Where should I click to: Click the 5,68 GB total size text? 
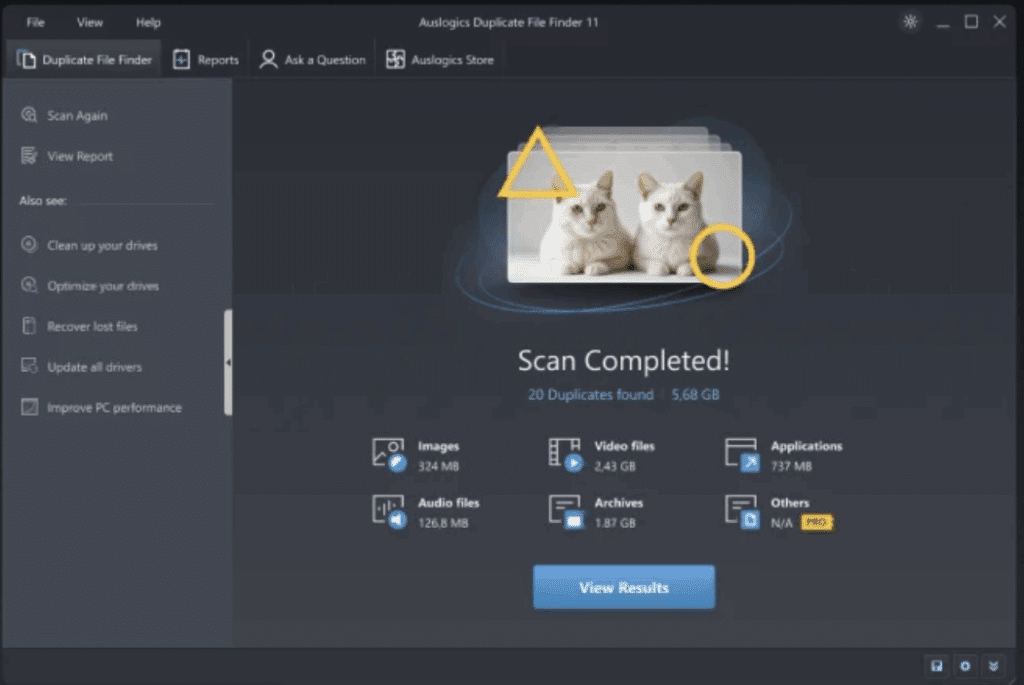[695, 394]
